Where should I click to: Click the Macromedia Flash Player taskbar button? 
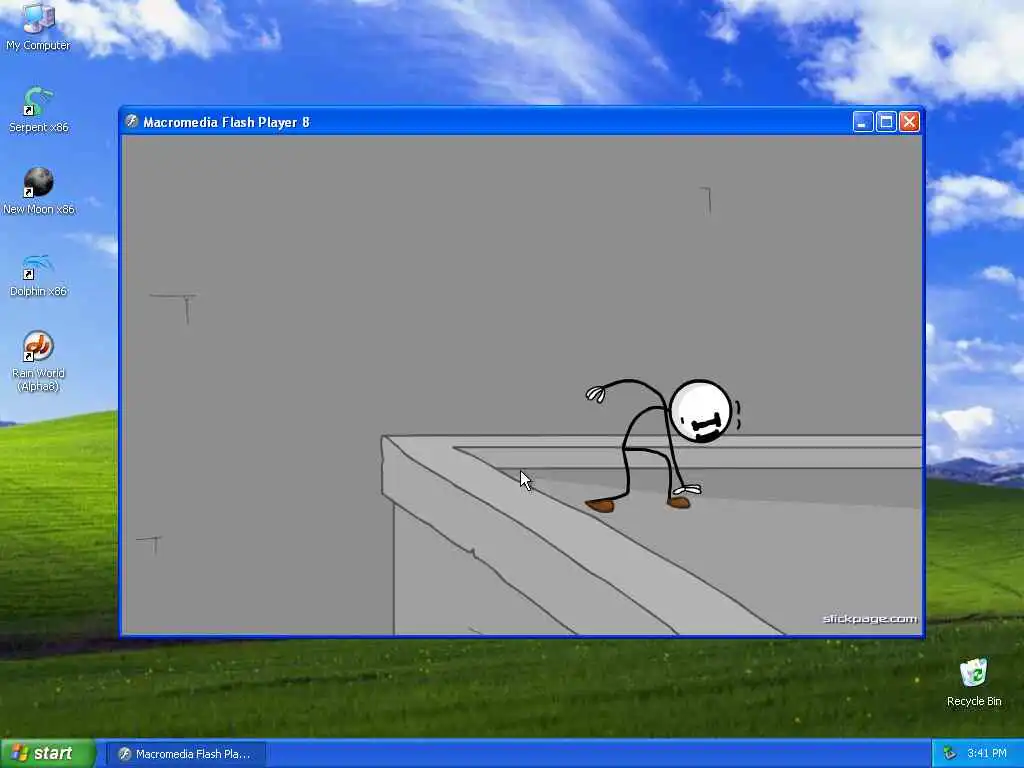[186, 754]
